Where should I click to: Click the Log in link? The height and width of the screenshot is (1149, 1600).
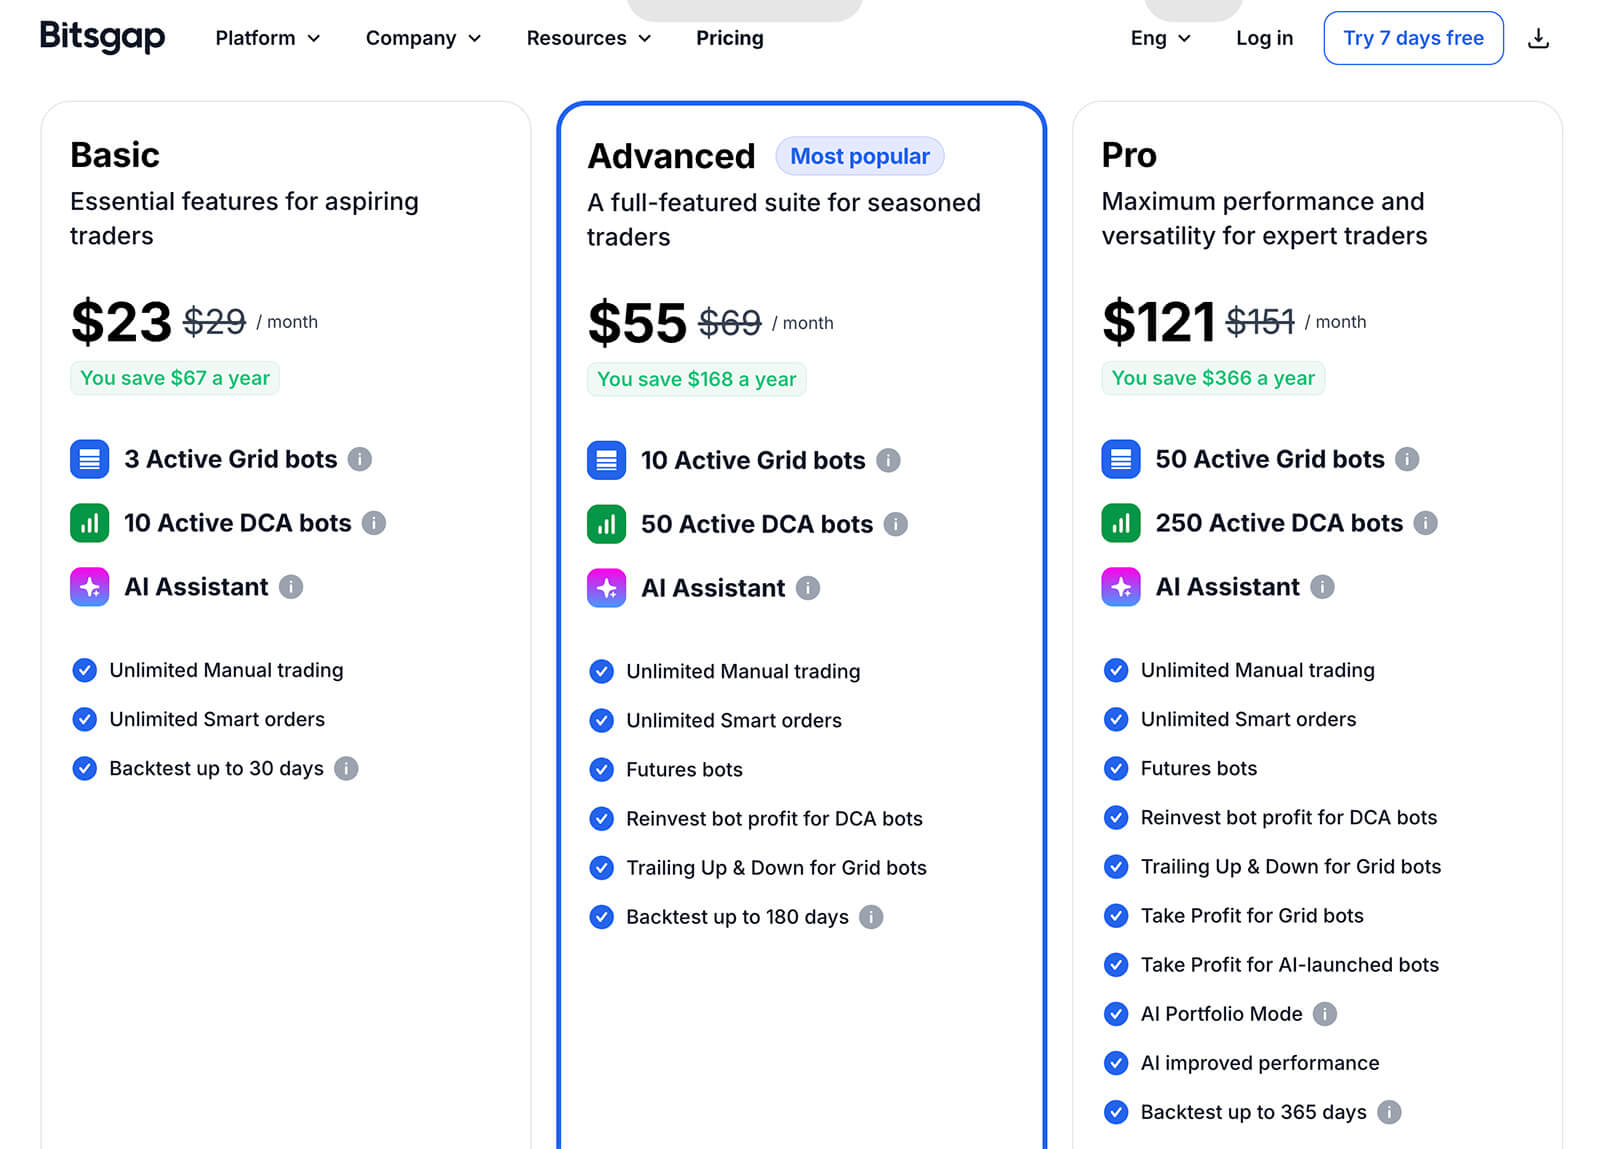tap(1264, 38)
